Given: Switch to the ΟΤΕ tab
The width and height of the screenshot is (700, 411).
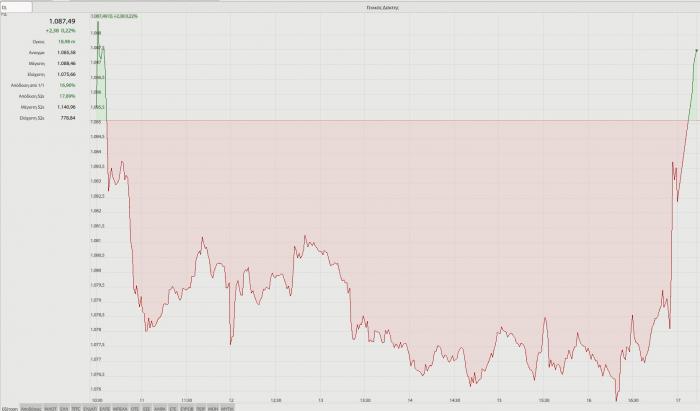Looking at the screenshot, I should coord(133,408).
